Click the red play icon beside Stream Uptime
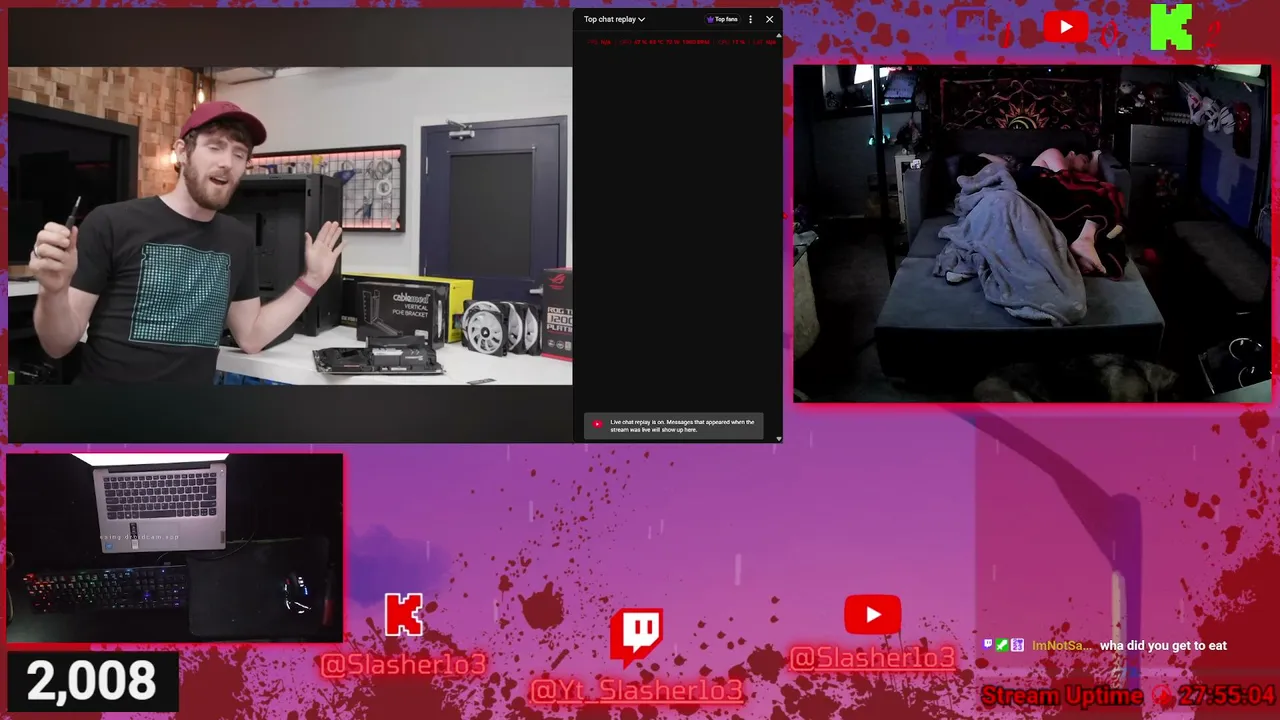 click(x=1161, y=696)
